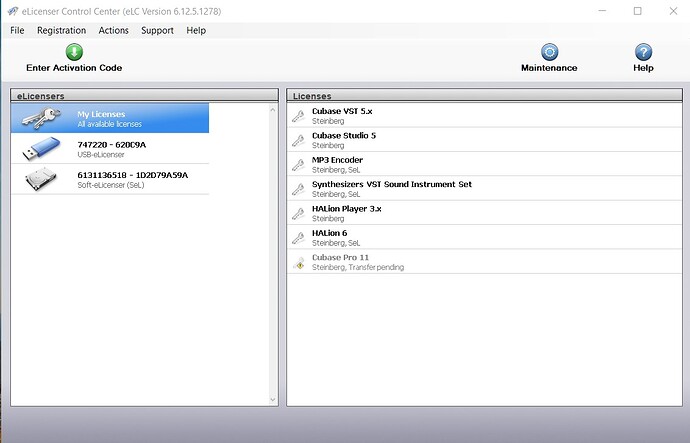
Task: Click the Licenses panel header
Action: [x=484, y=95]
